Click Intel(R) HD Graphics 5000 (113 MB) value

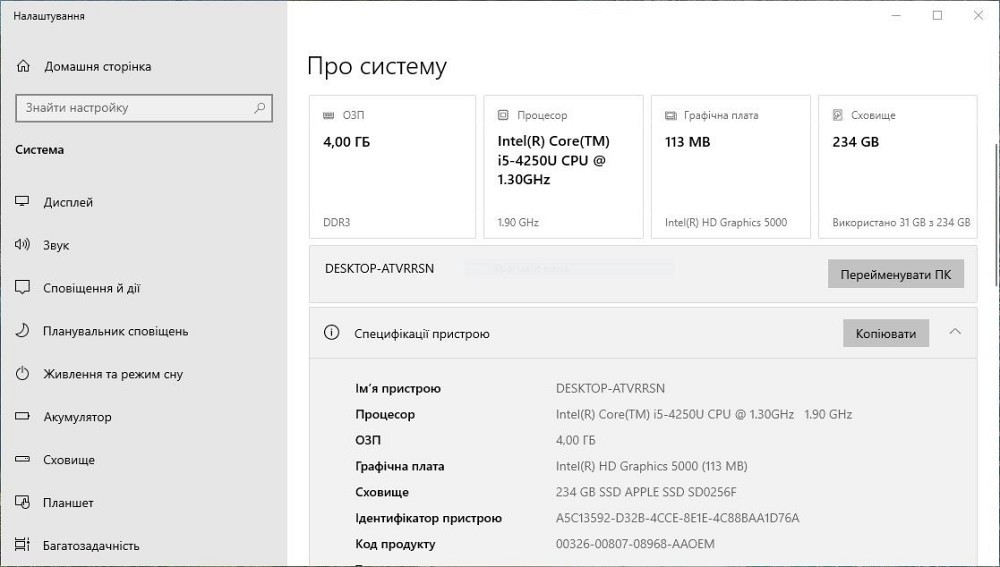(651, 466)
